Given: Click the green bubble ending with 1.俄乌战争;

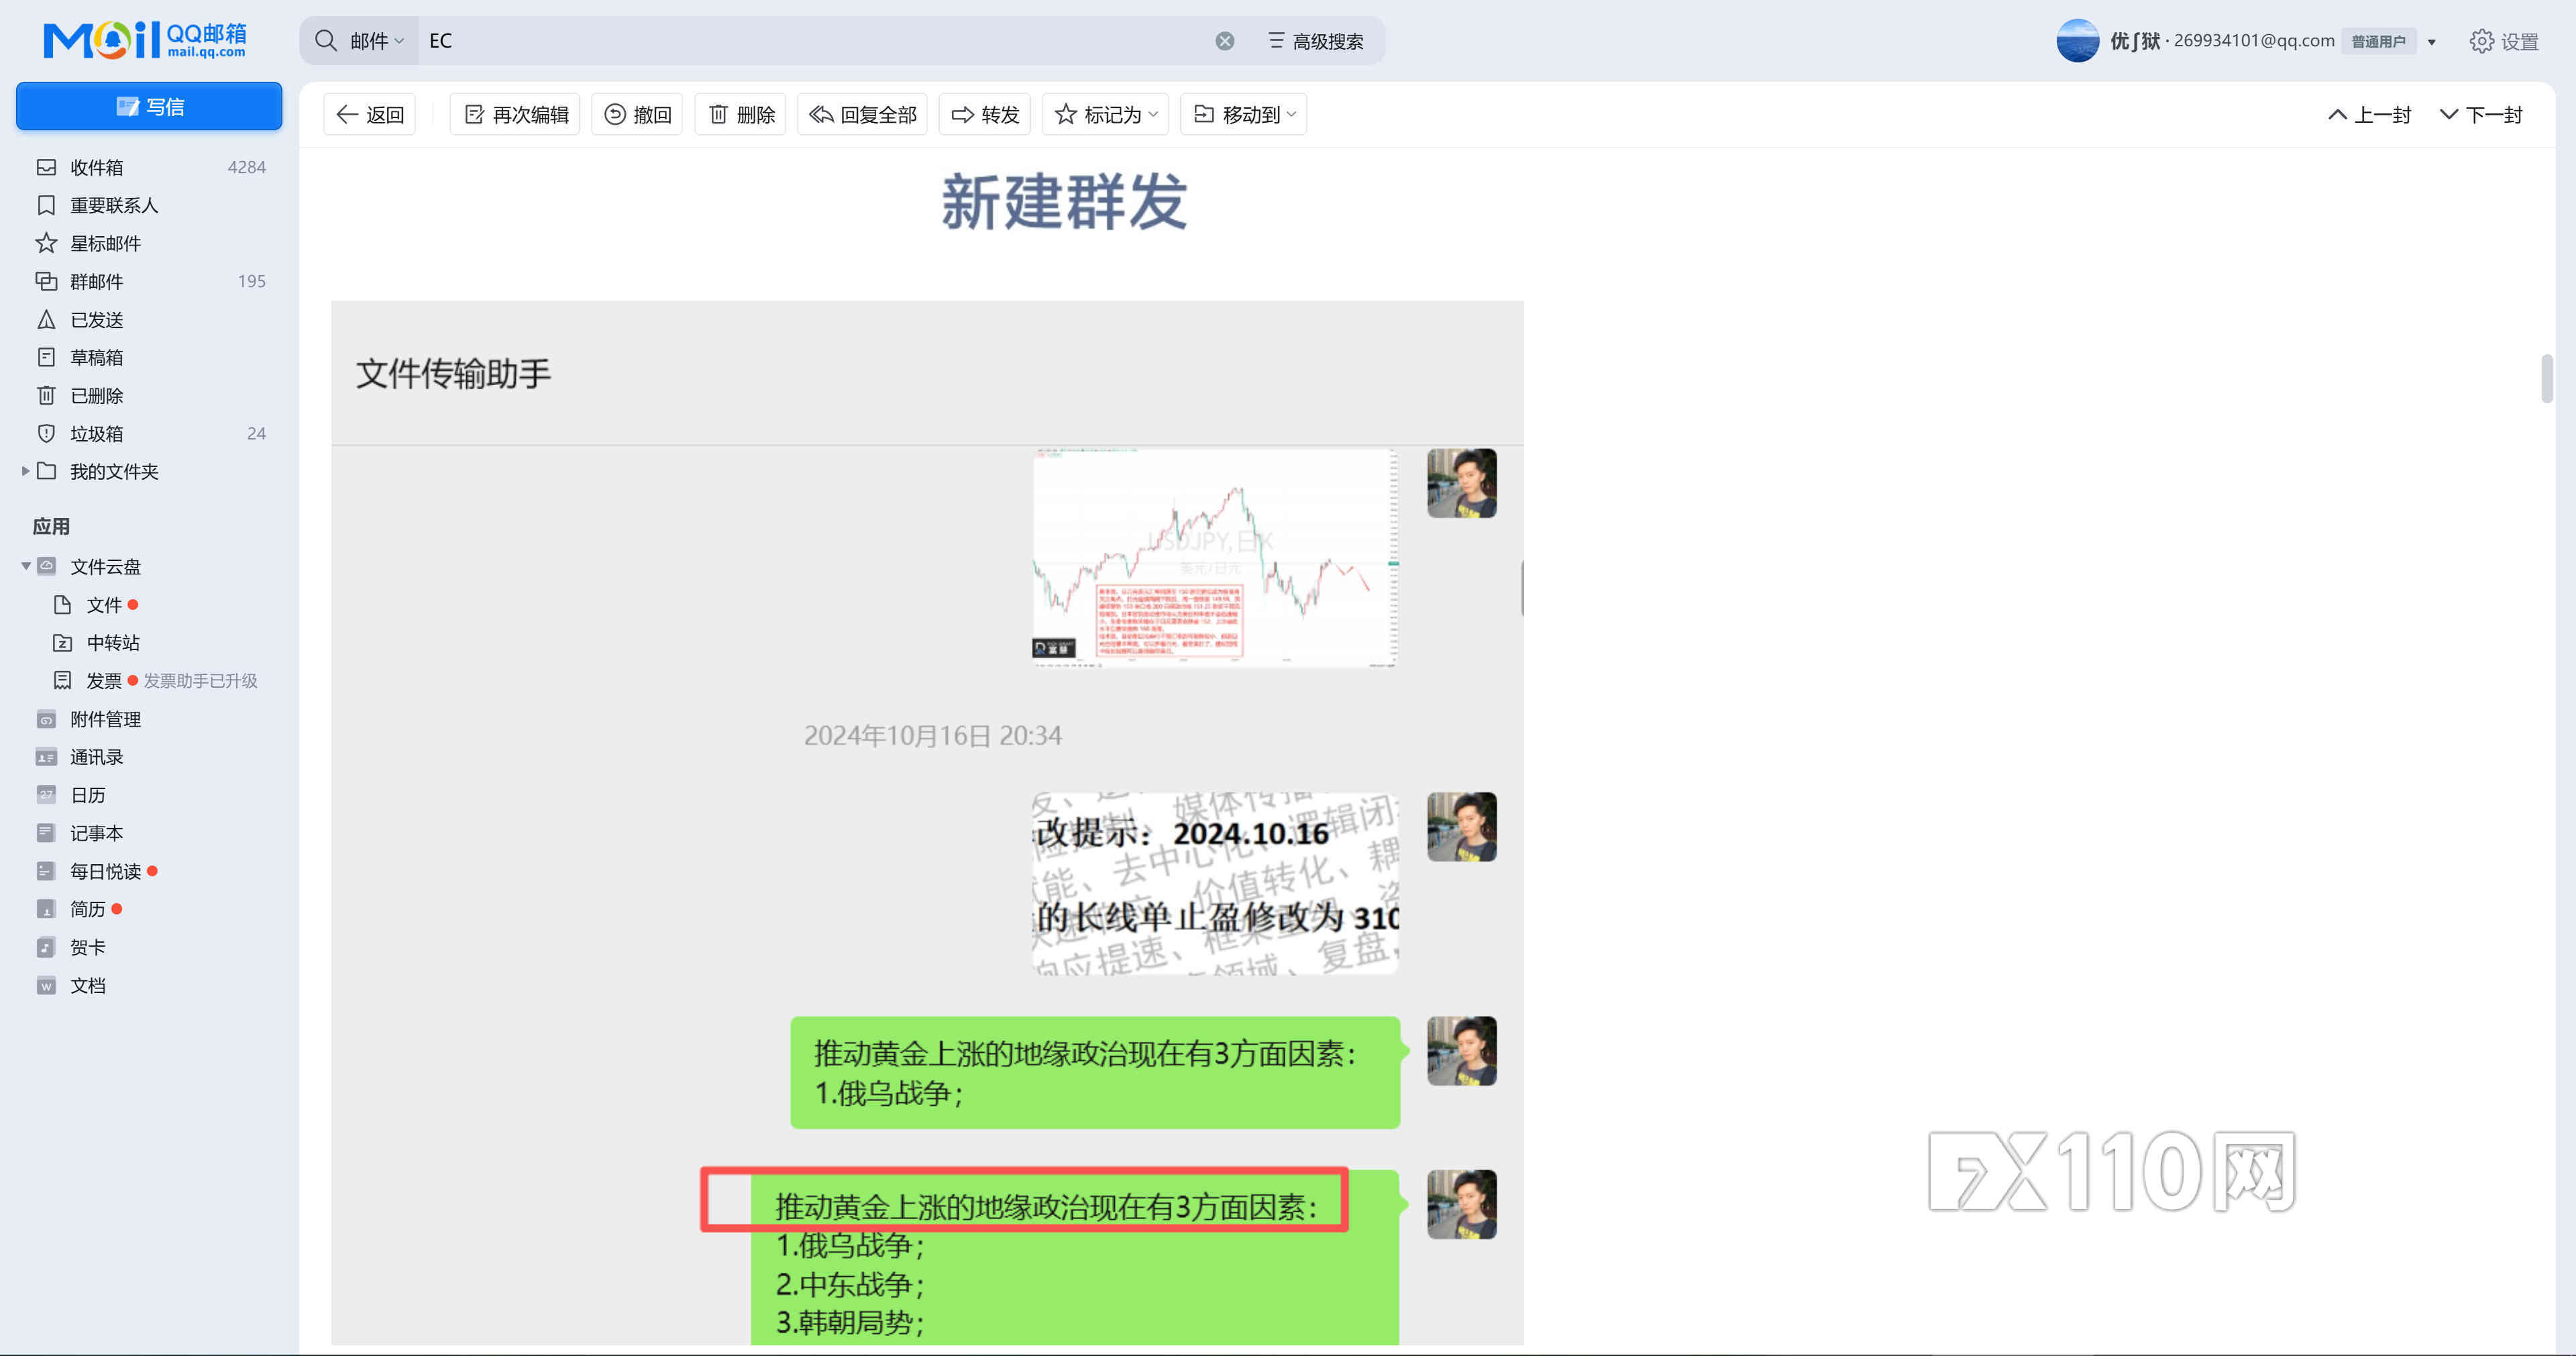Looking at the screenshot, I should (x=1095, y=1073).
